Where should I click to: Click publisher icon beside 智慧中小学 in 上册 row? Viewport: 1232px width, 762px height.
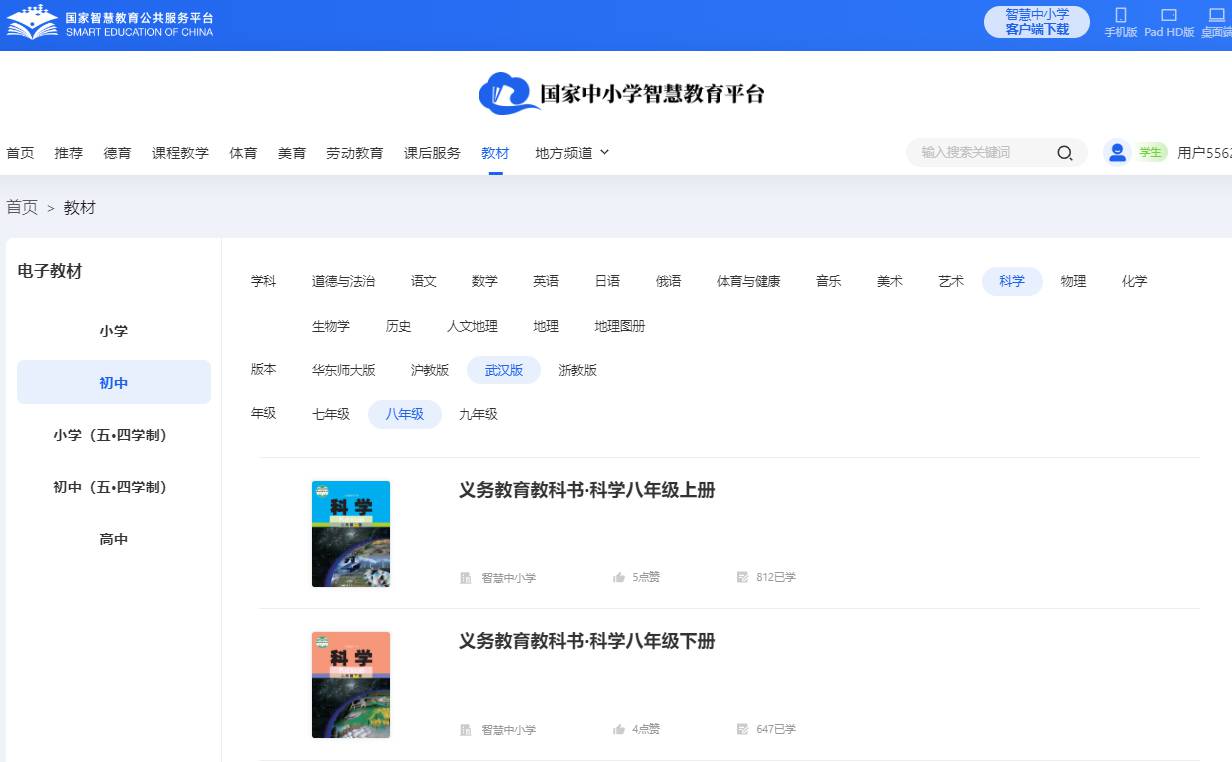pos(465,577)
